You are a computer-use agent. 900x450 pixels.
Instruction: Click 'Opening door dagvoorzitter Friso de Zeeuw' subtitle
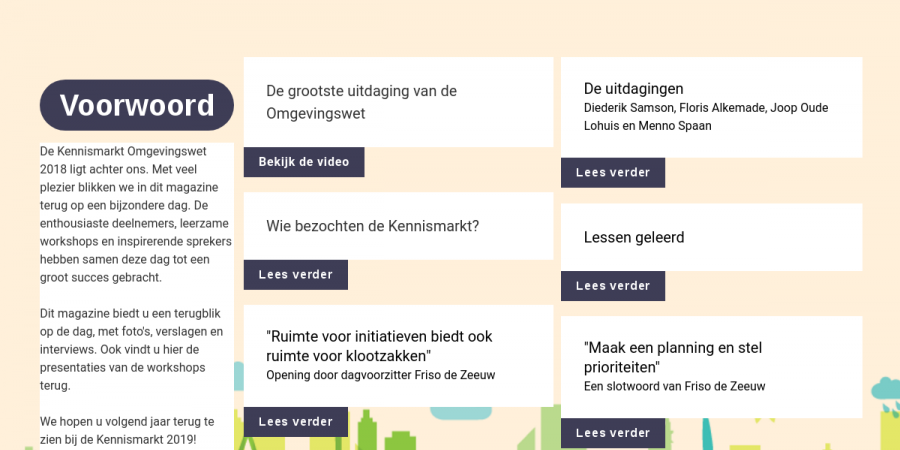click(x=380, y=375)
